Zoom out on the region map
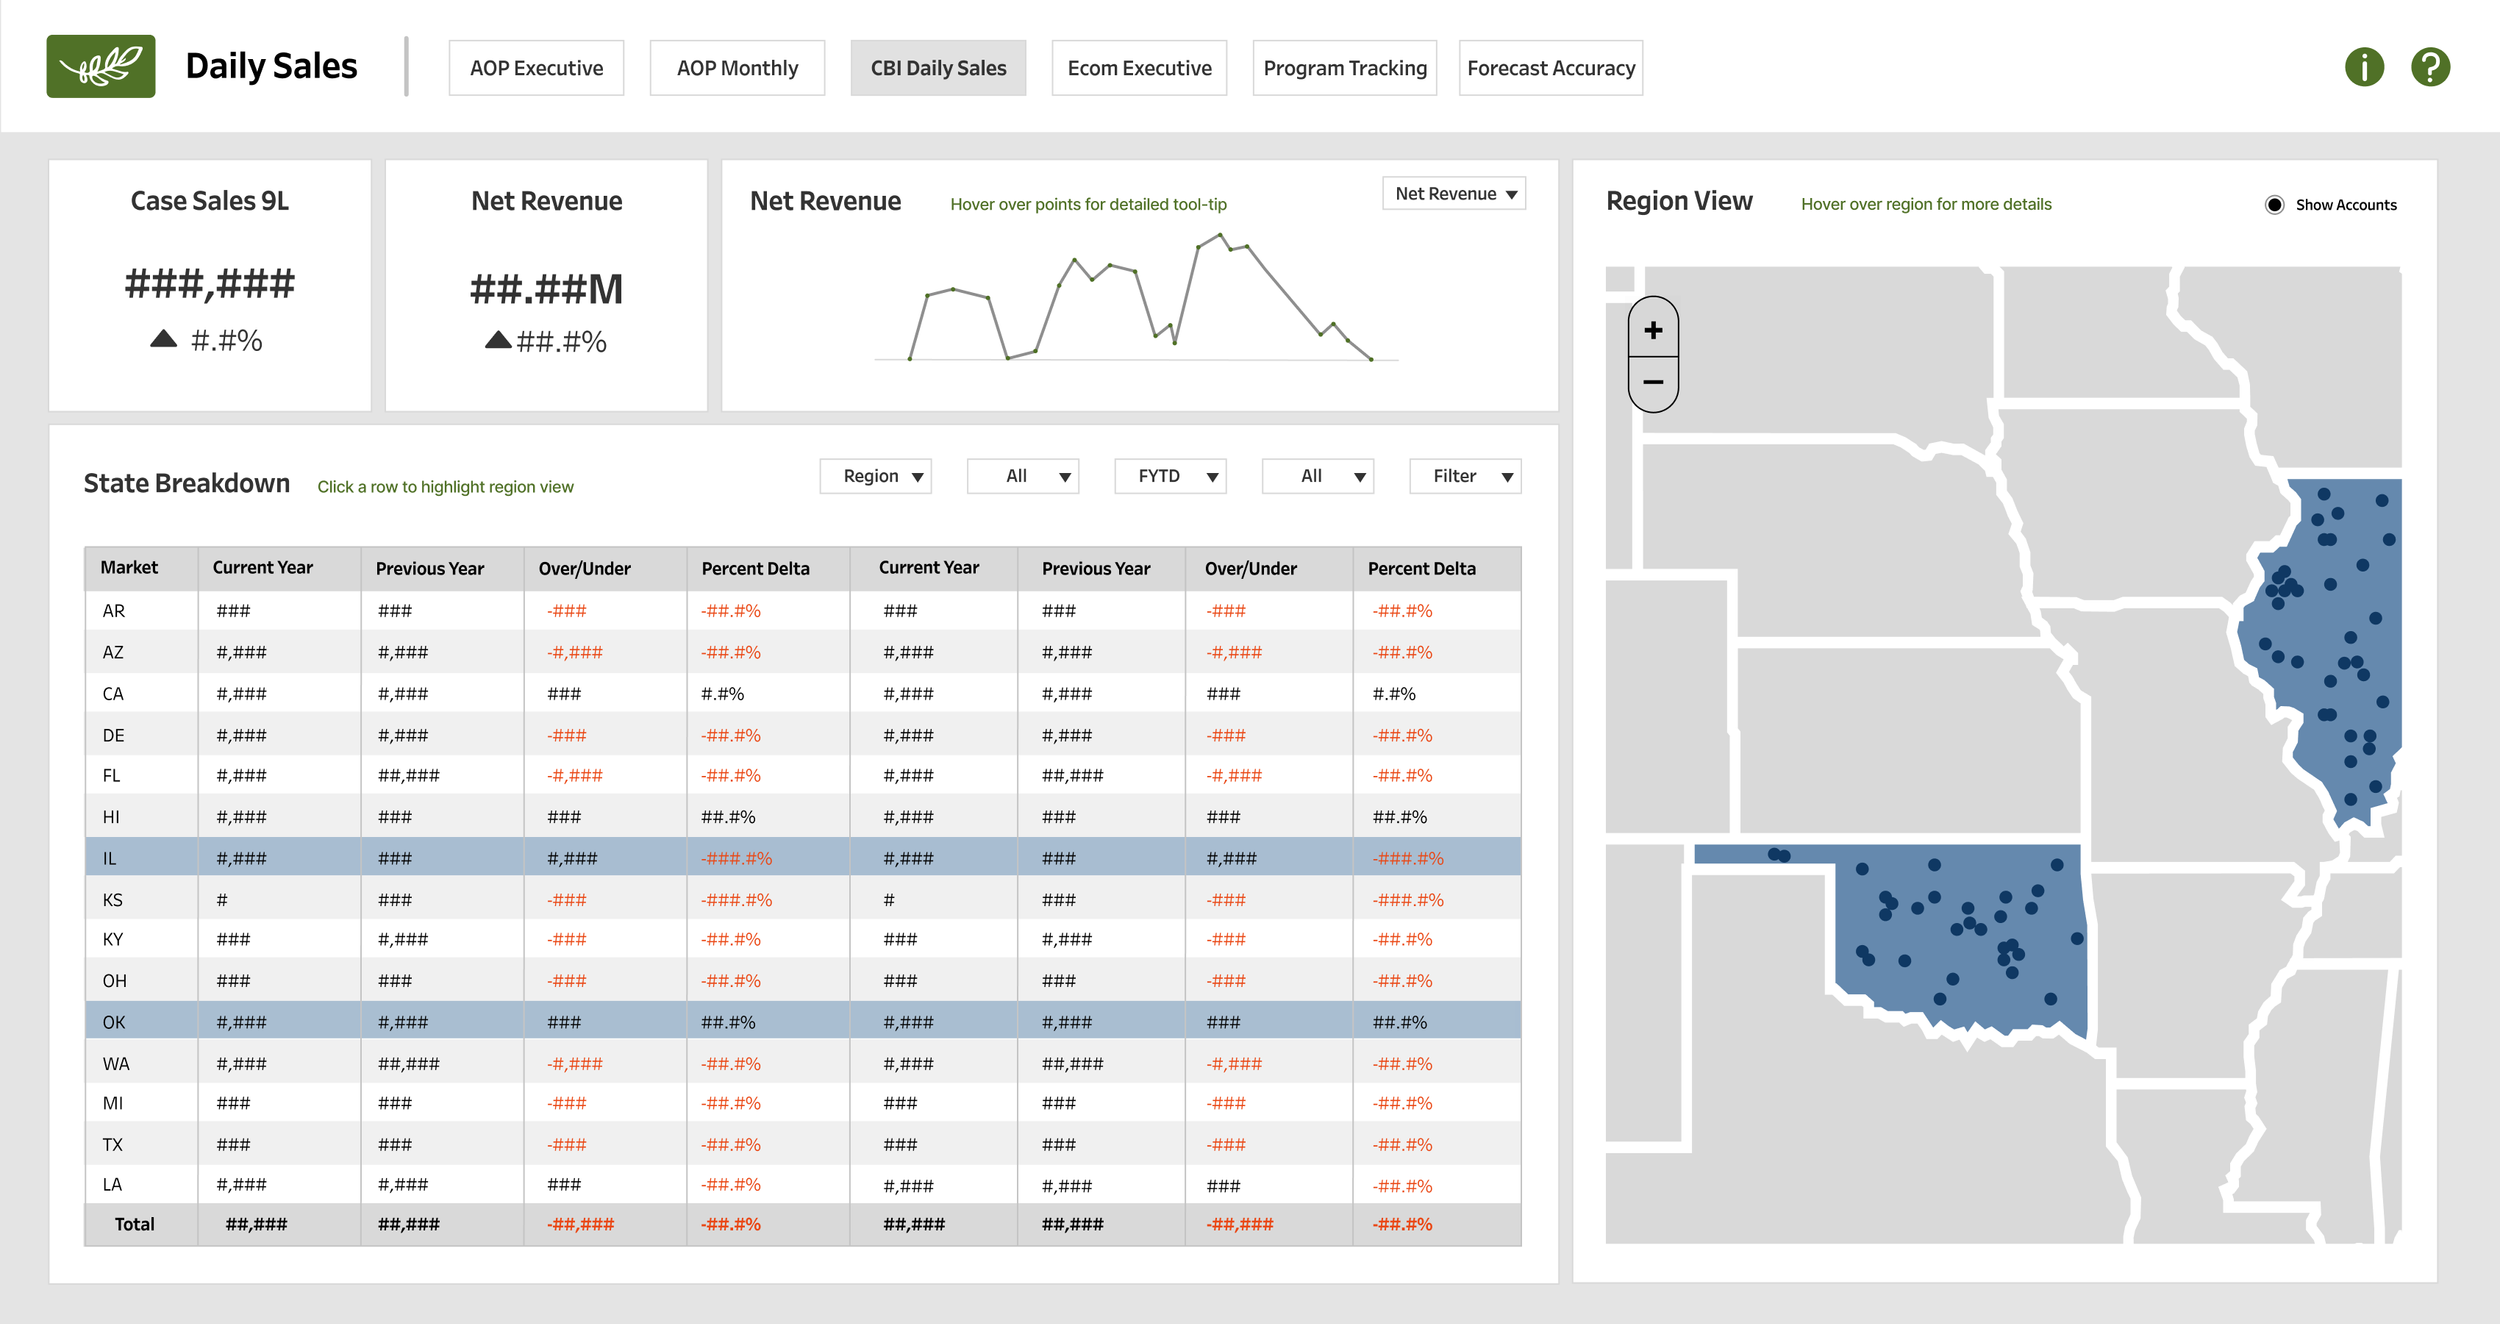 [x=1653, y=383]
